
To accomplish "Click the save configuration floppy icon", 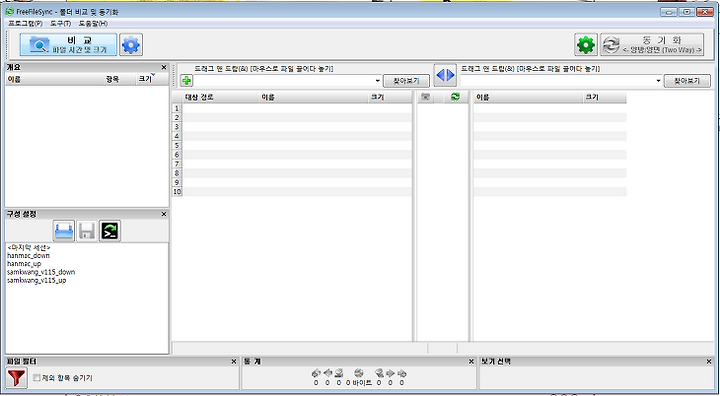I will (87, 231).
